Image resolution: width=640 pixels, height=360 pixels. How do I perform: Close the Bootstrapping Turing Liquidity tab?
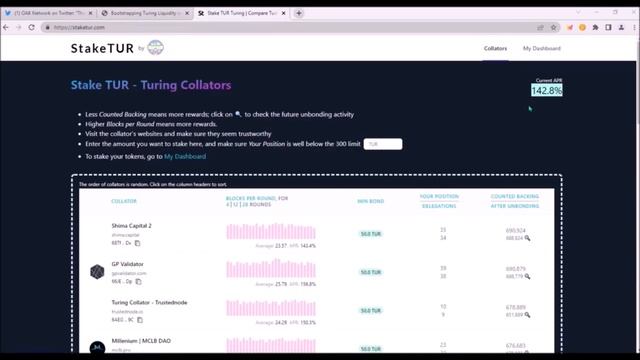[187, 13]
